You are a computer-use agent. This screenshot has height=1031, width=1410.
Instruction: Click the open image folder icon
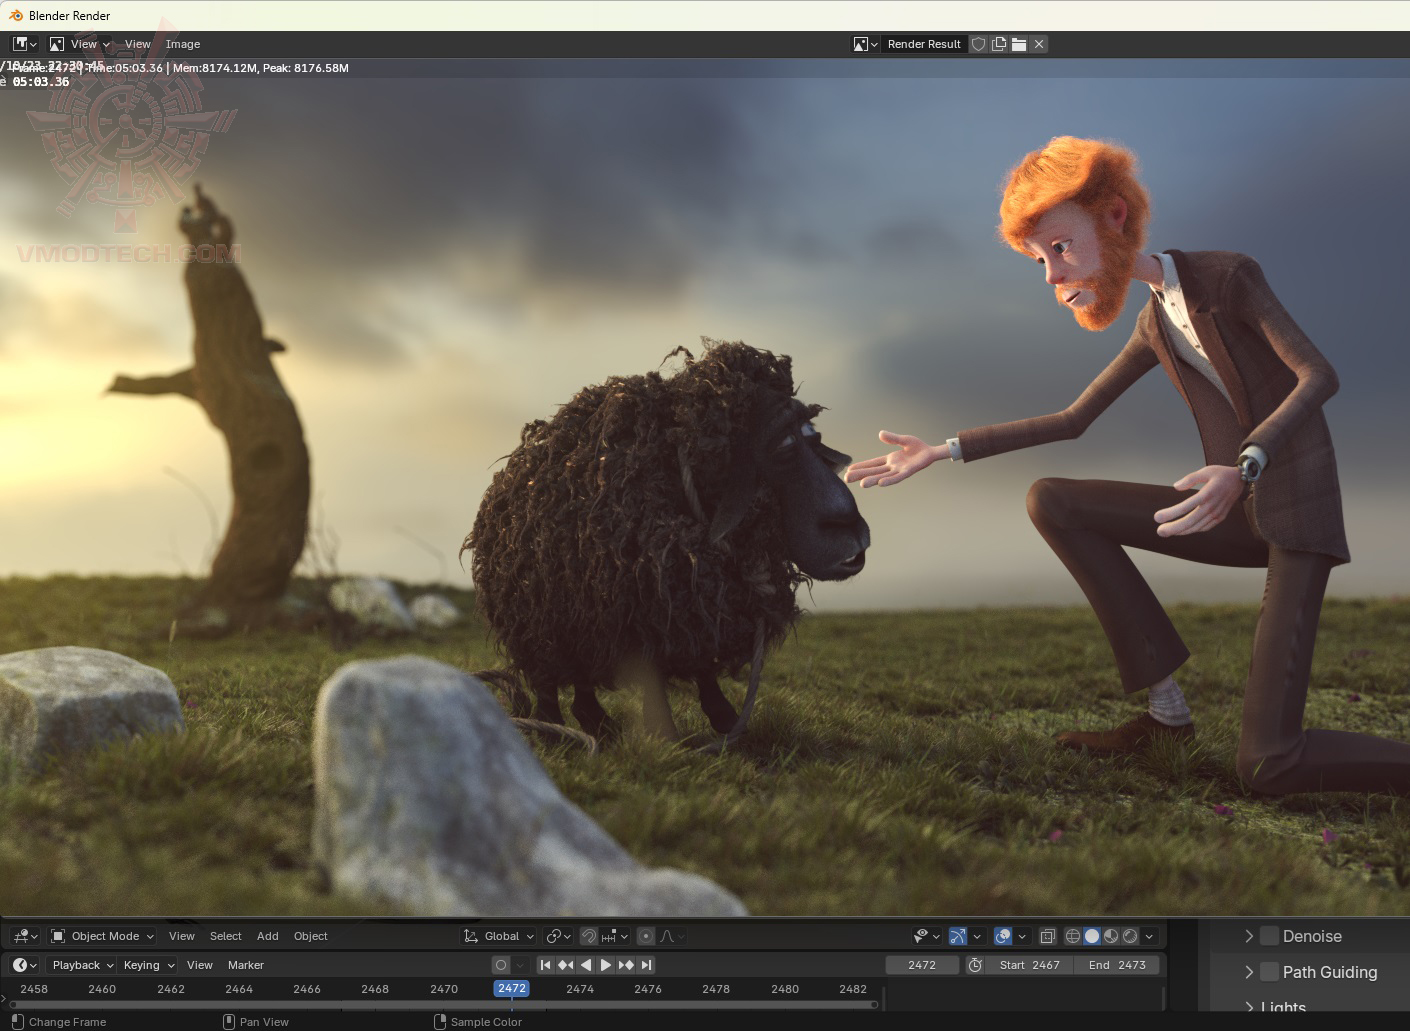coord(1019,44)
